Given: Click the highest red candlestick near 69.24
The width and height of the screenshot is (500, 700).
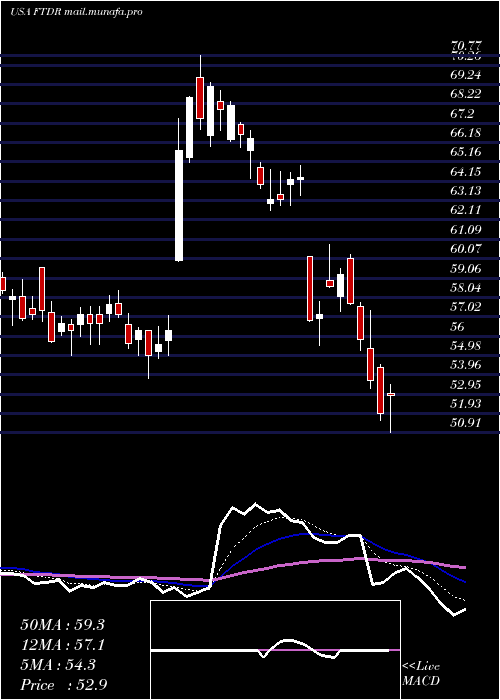Looking at the screenshot, I should tap(200, 98).
